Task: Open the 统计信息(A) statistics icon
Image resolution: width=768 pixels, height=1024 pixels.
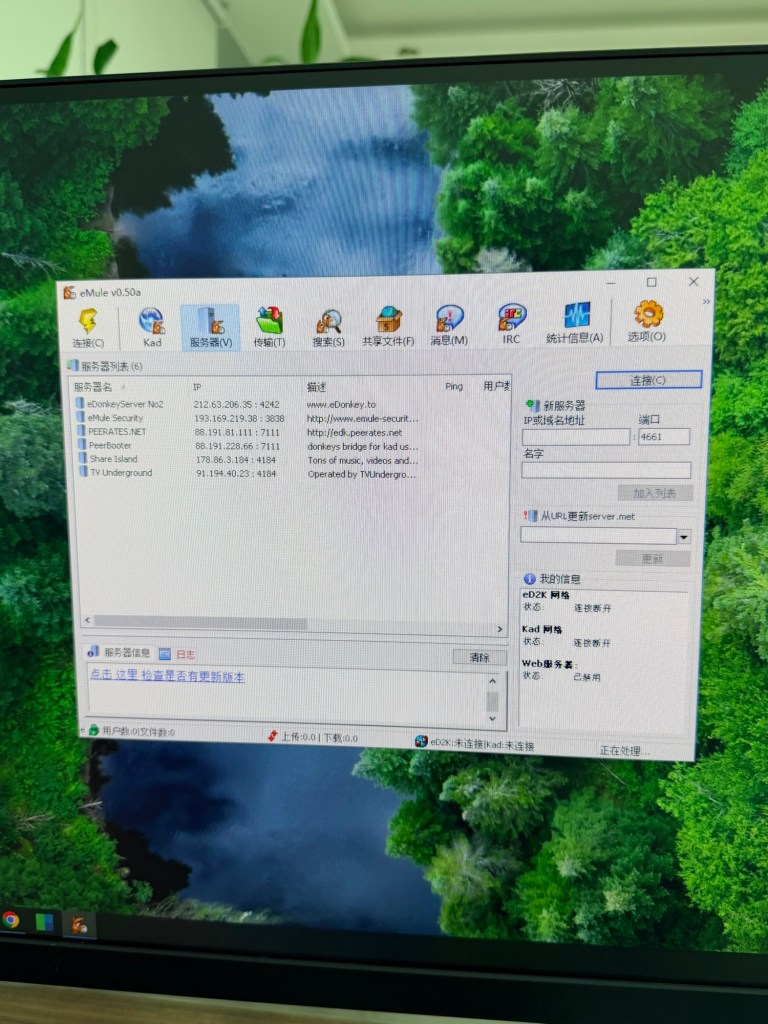Action: [x=575, y=323]
